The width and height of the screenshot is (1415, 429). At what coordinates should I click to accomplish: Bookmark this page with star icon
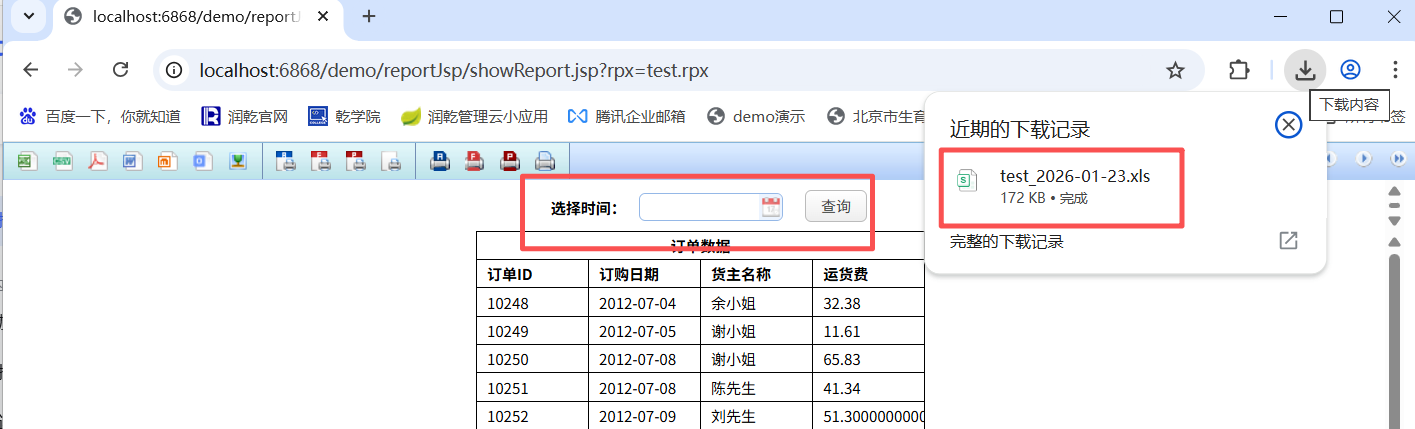[1176, 70]
